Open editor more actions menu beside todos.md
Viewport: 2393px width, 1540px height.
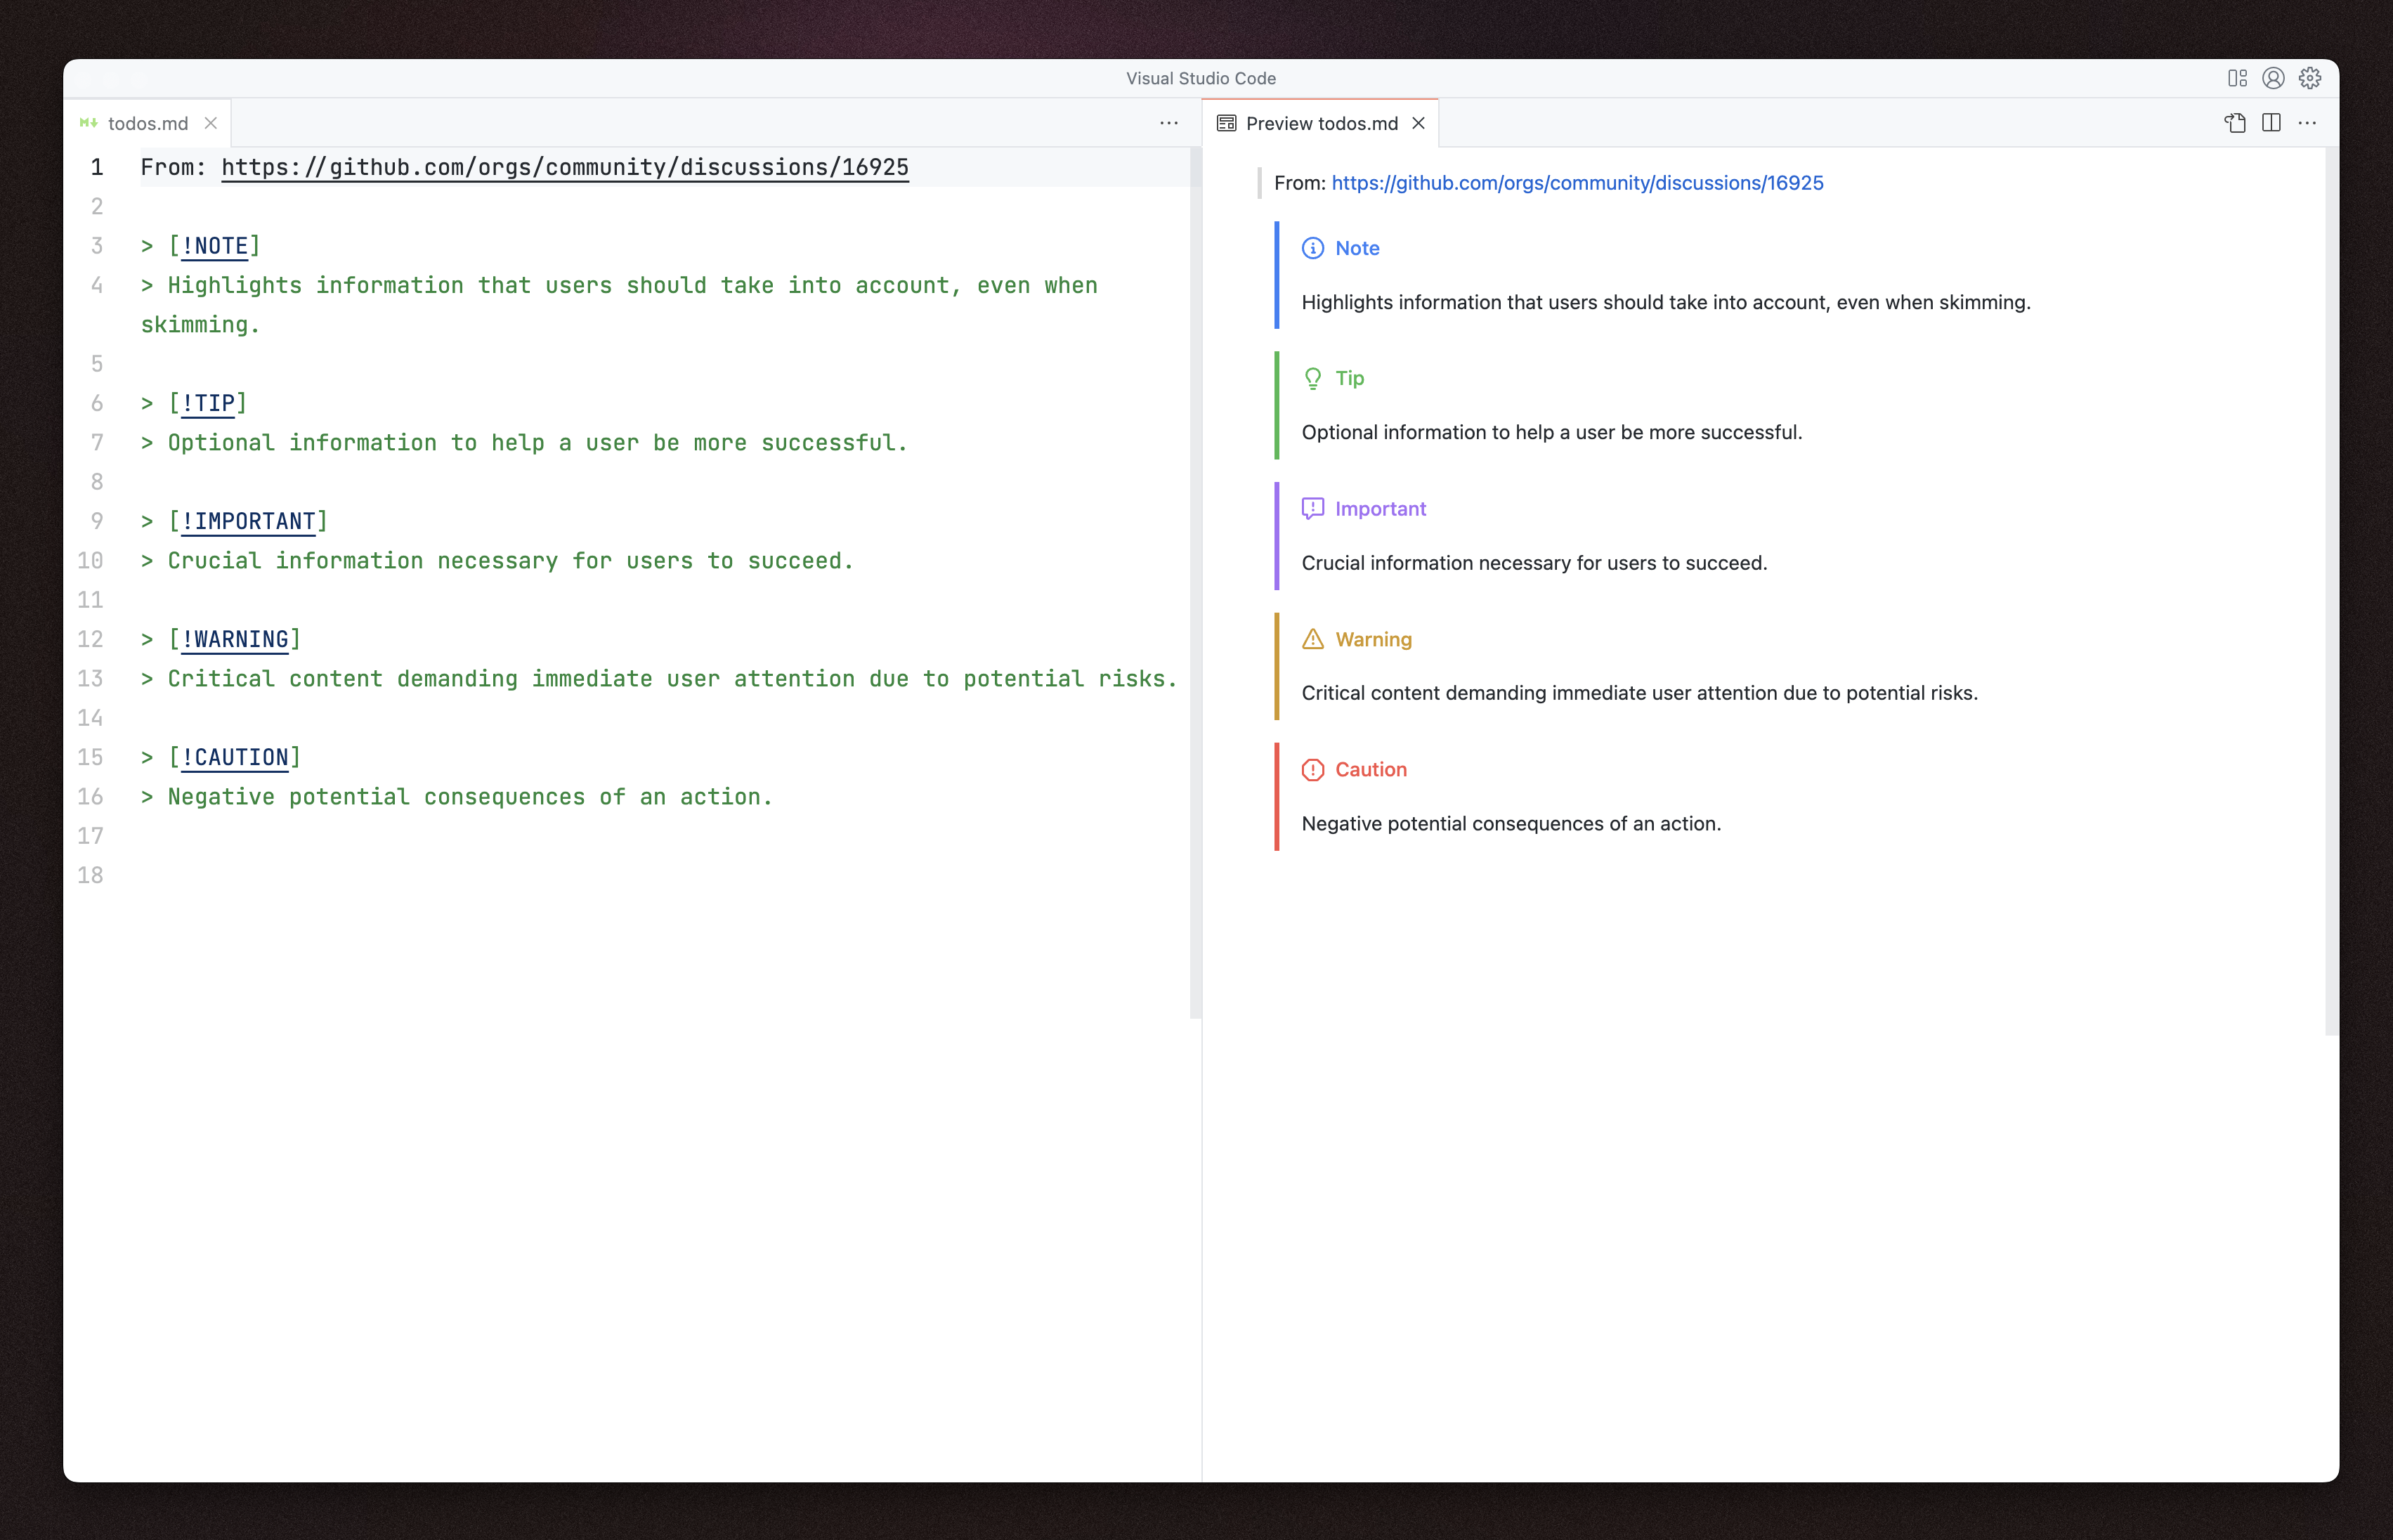(1169, 123)
